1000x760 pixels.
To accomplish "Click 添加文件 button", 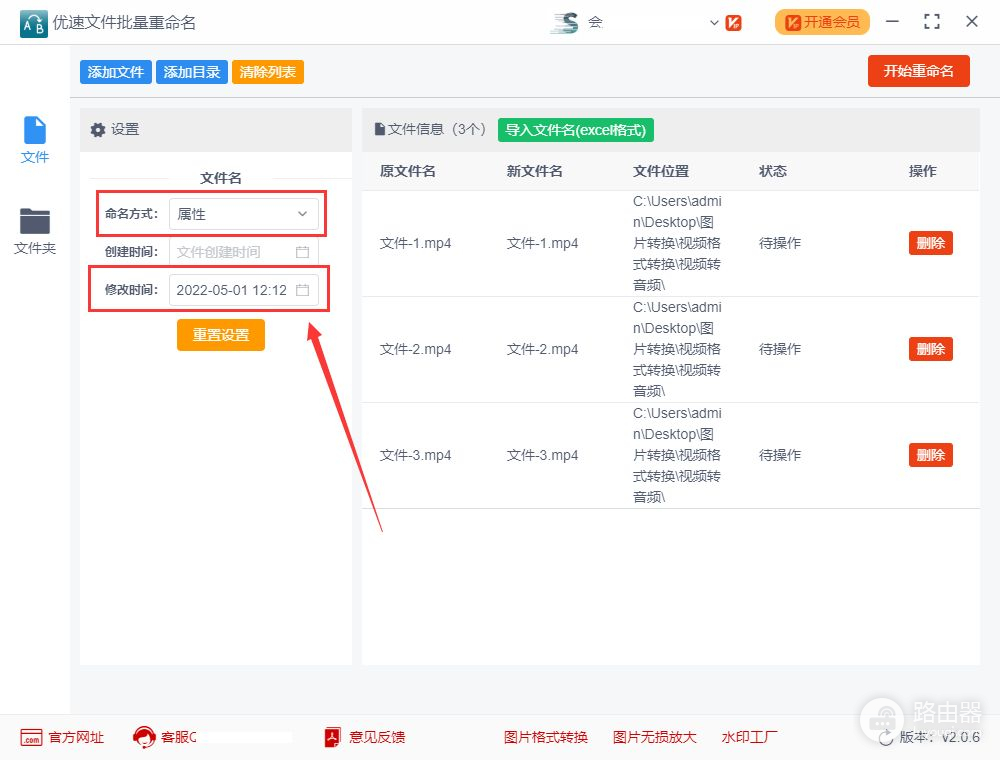I will pos(116,72).
